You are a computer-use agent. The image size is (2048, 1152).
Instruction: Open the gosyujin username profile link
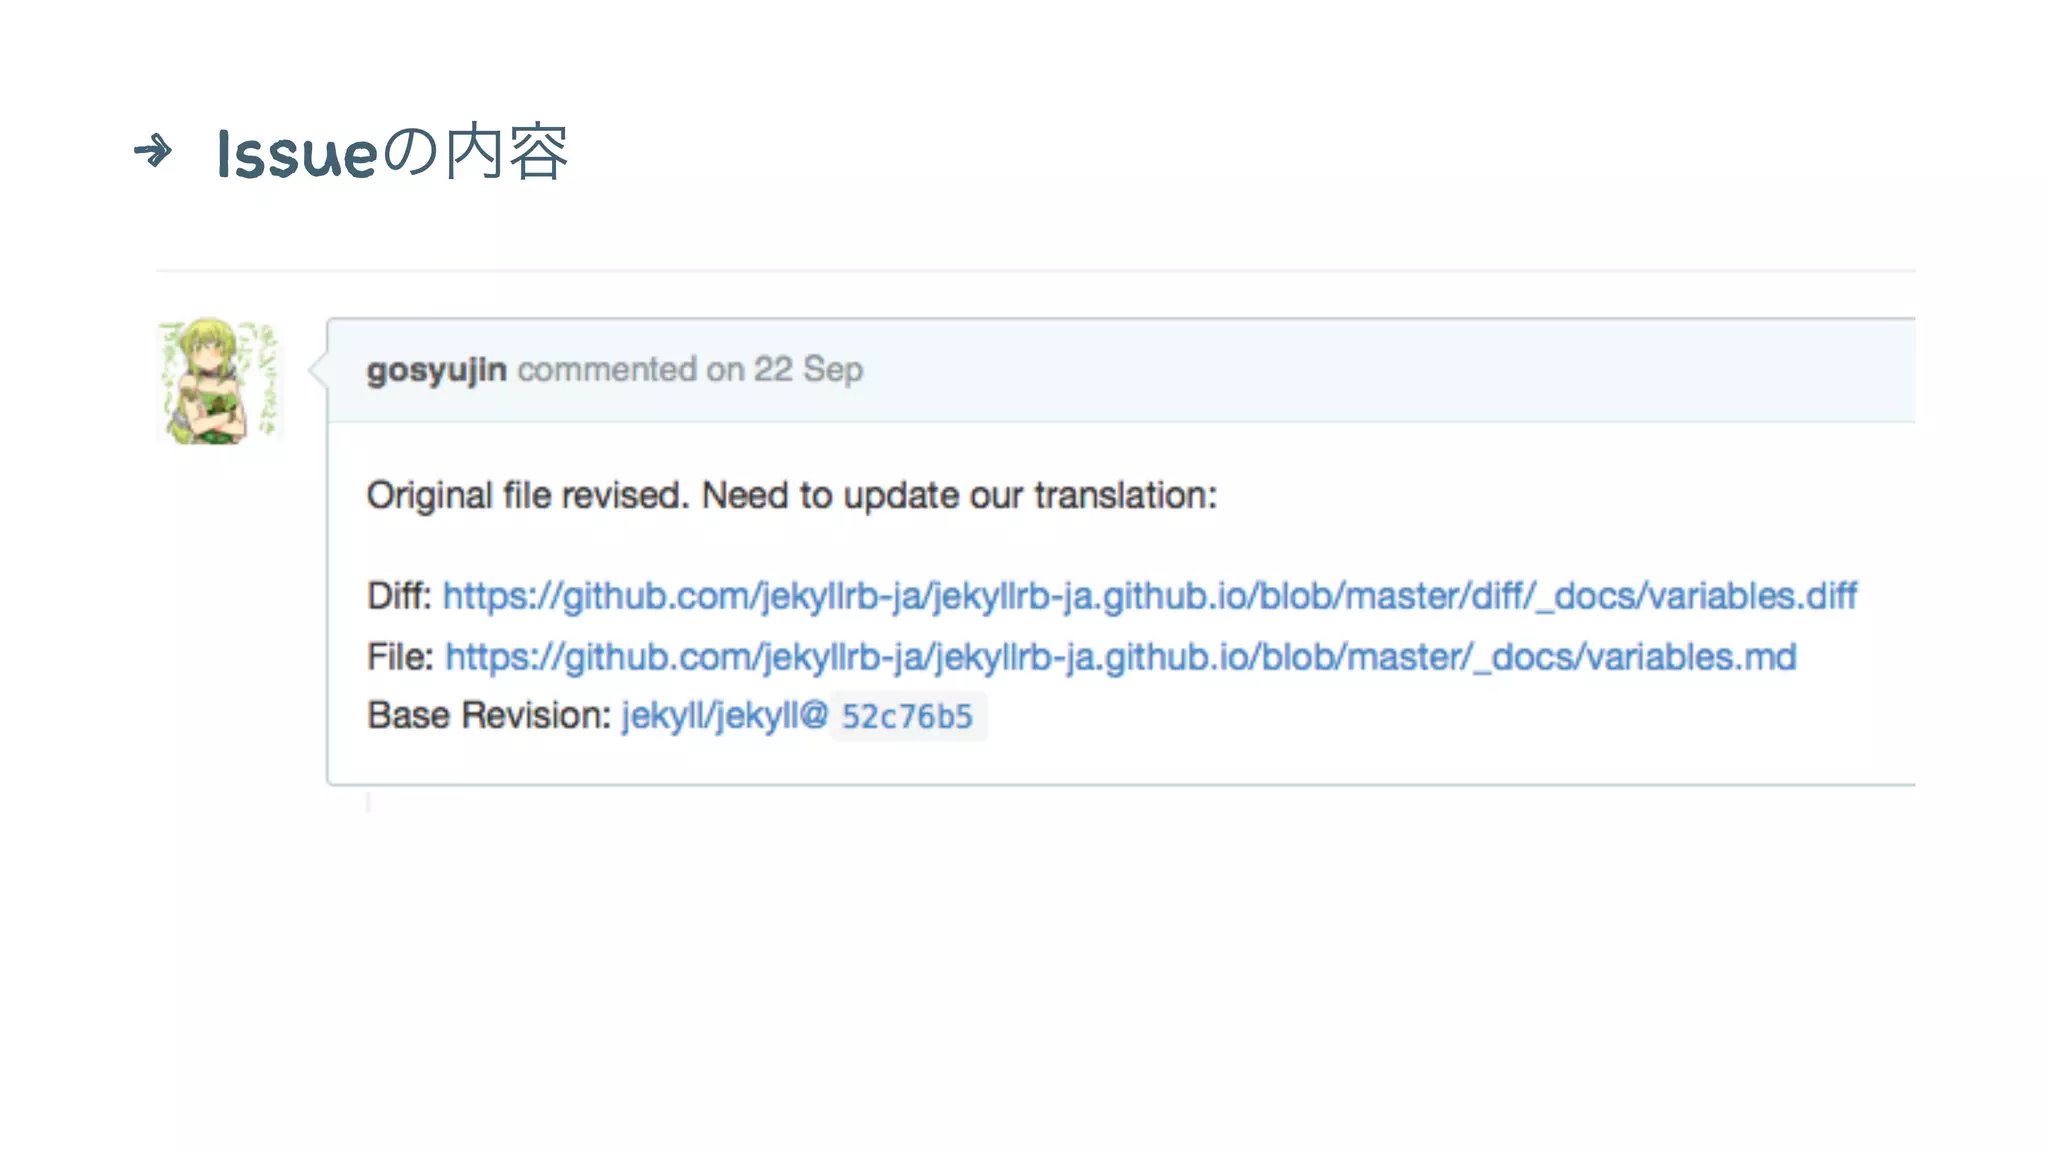436,370
